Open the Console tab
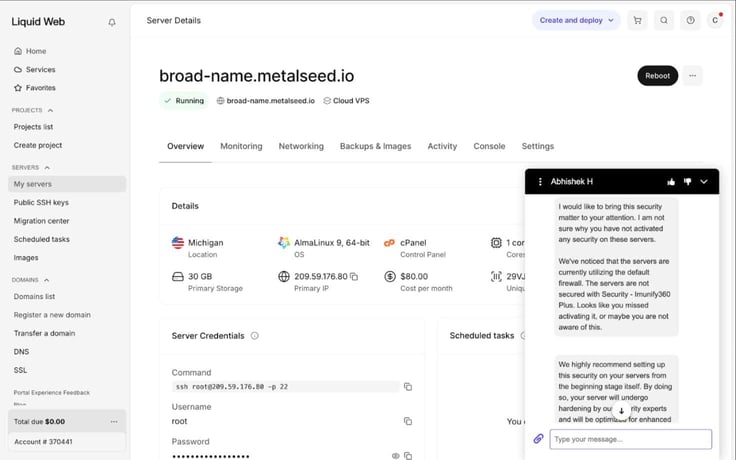736x460 pixels. pyautogui.click(x=489, y=146)
